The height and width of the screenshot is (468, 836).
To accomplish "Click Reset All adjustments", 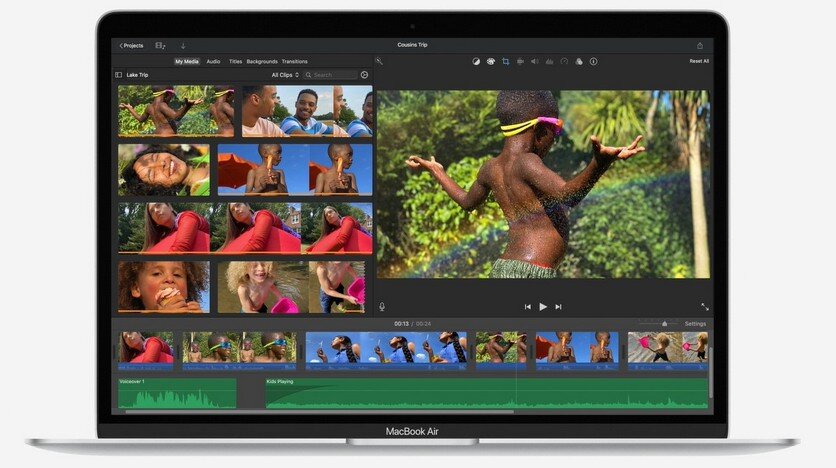I will (x=699, y=61).
